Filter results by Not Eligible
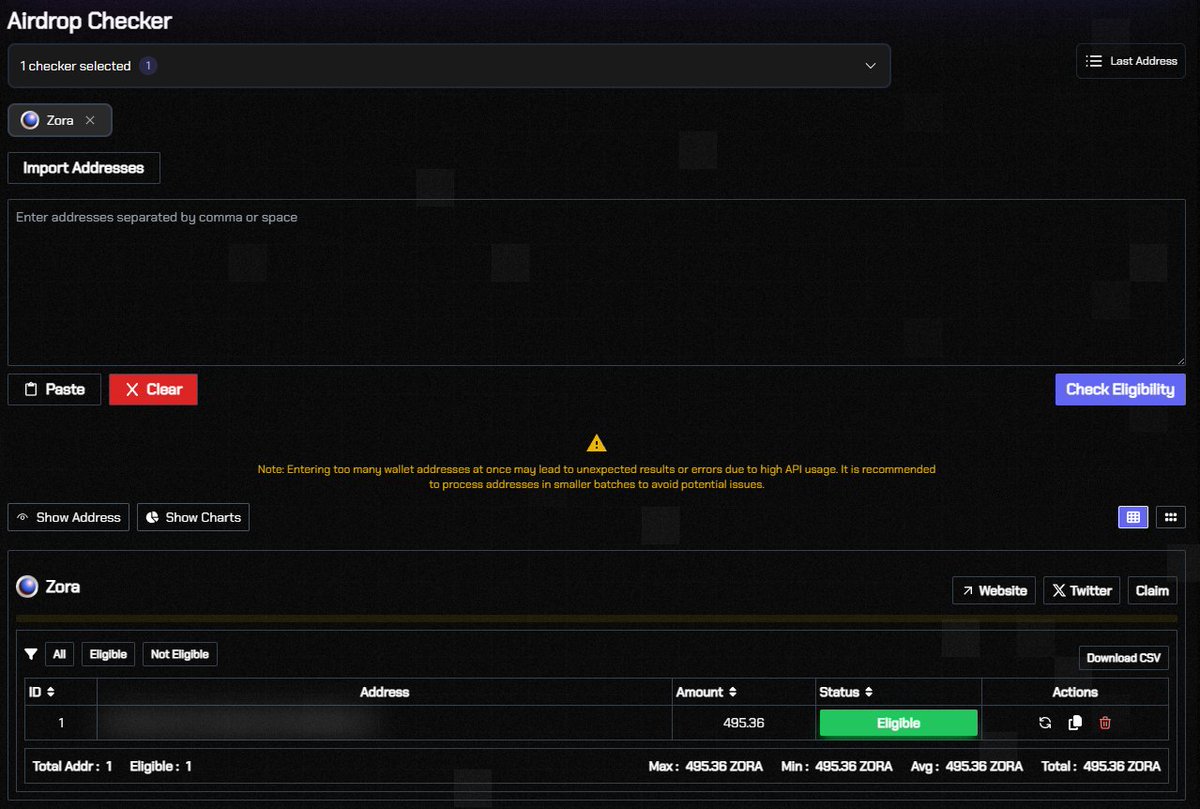1200x809 pixels. pos(180,654)
